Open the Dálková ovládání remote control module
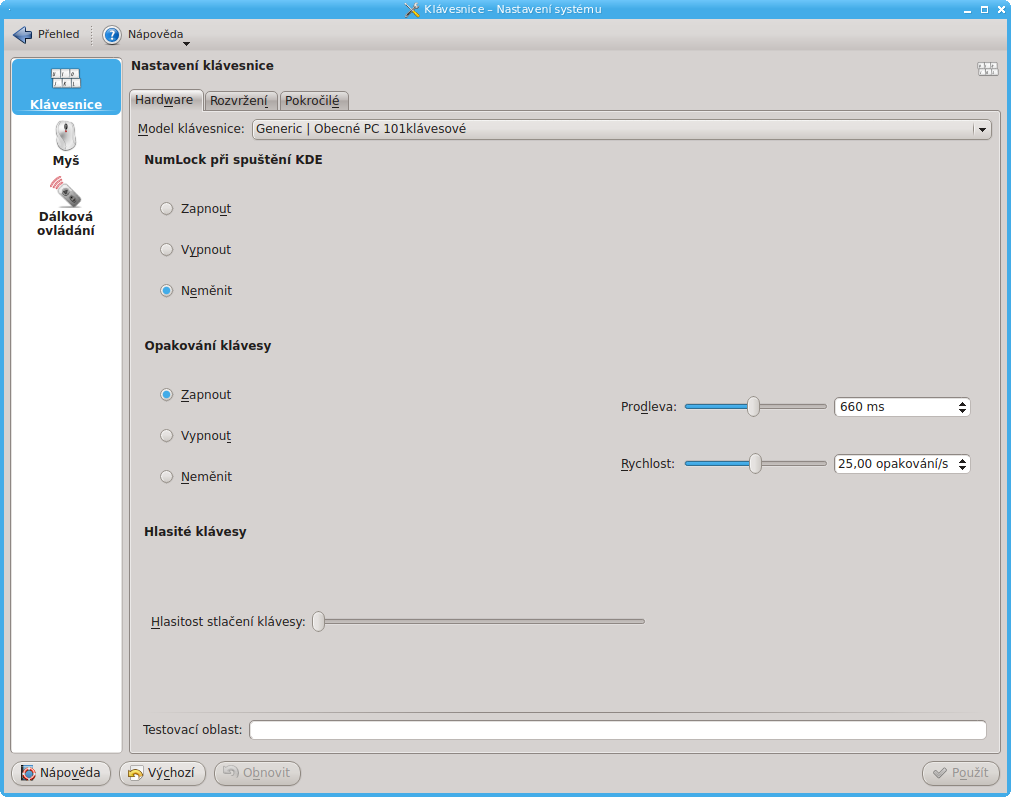 click(x=66, y=206)
